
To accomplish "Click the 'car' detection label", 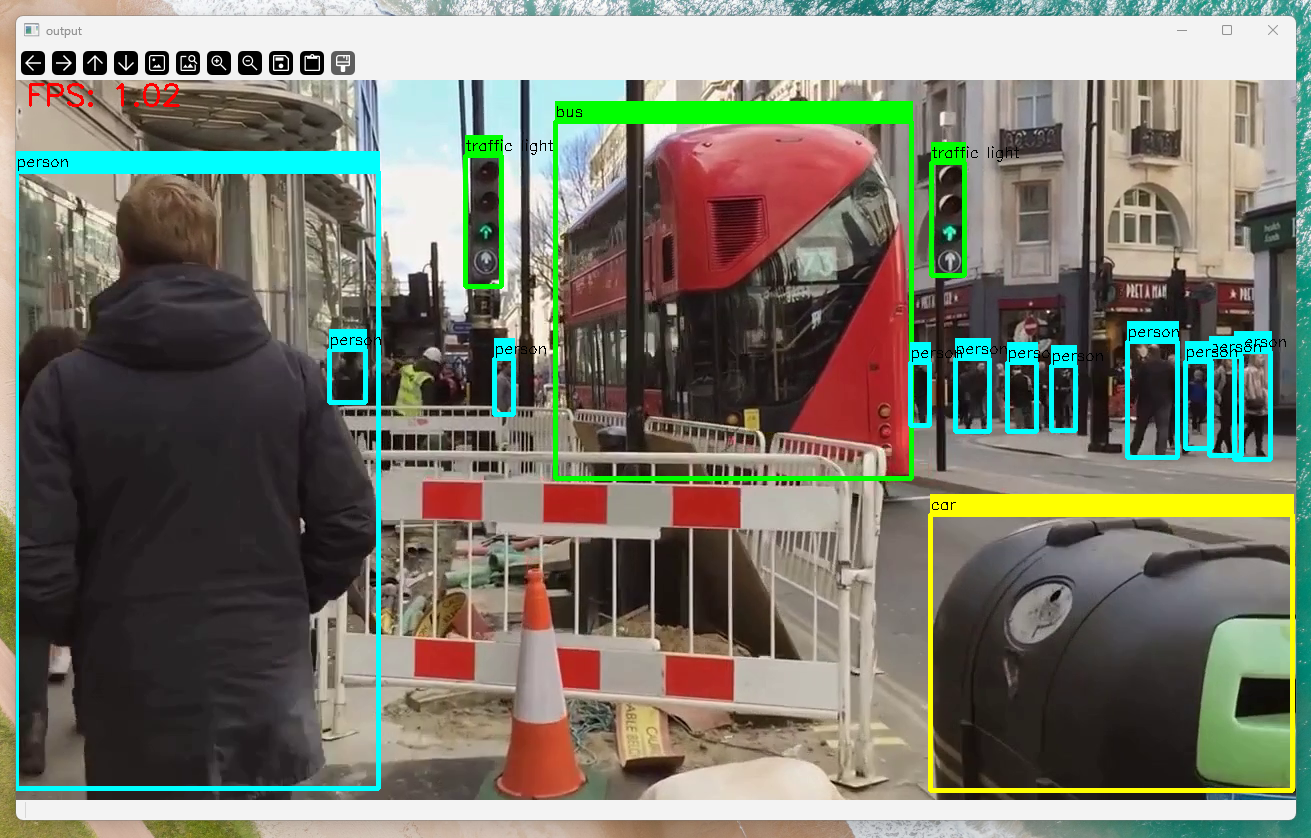I will click(x=943, y=505).
